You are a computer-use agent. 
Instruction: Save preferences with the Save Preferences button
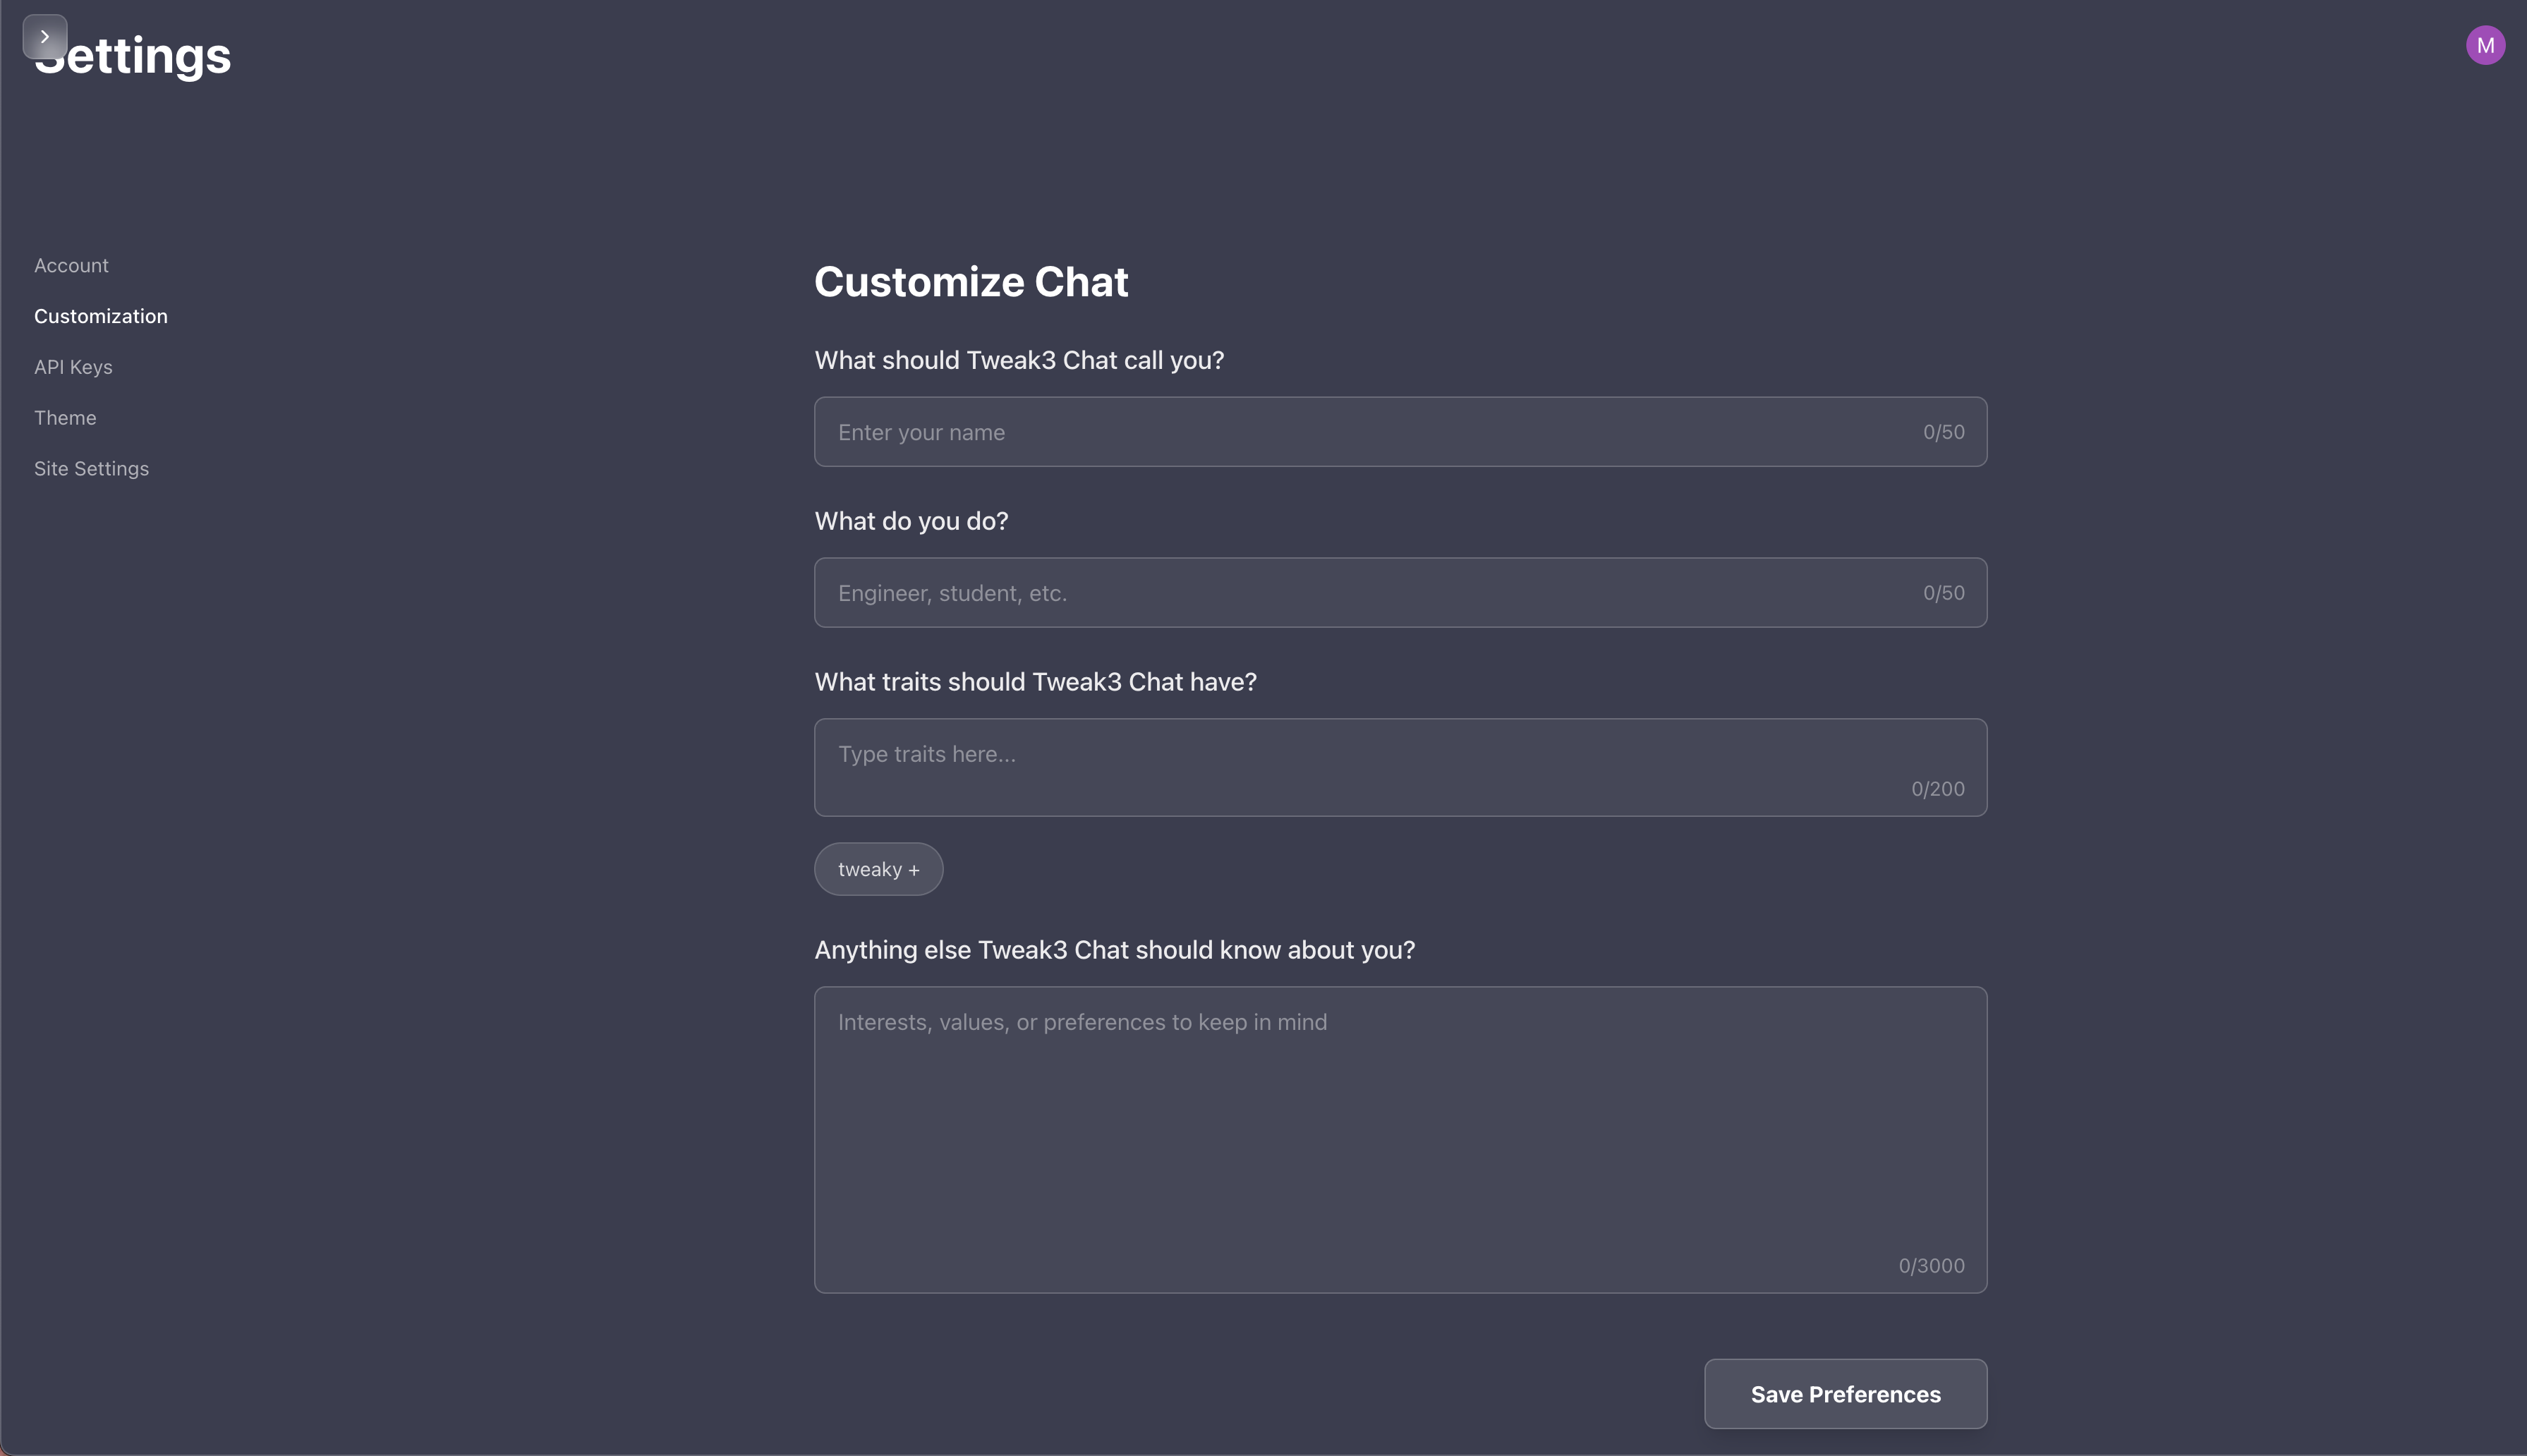pyautogui.click(x=1845, y=1394)
